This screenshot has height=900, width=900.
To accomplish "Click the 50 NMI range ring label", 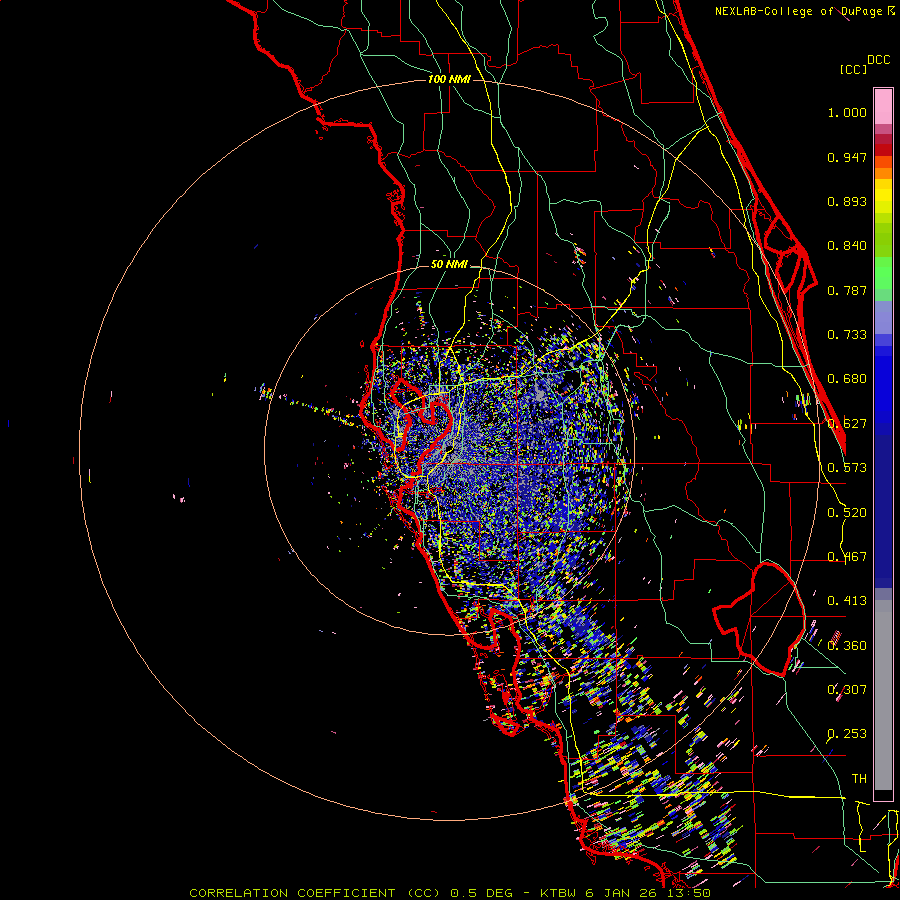I will [x=449, y=265].
